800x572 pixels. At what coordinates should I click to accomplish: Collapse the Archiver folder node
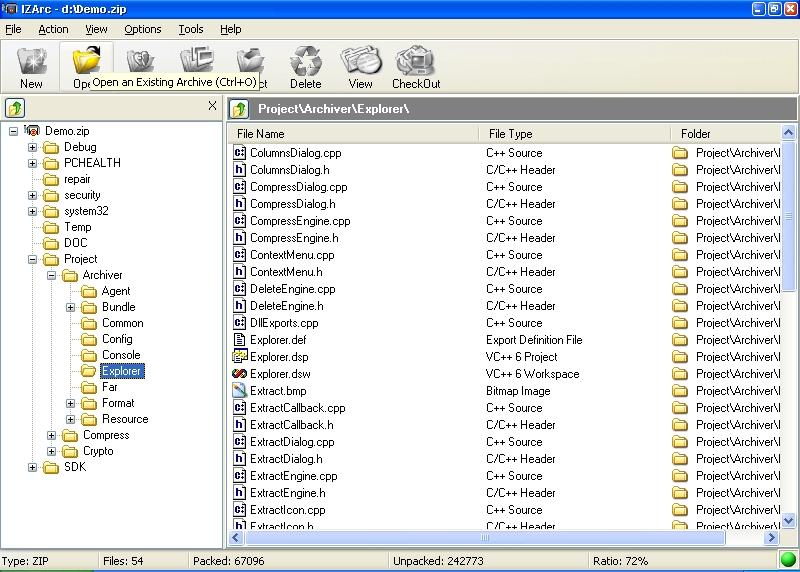[x=51, y=276]
